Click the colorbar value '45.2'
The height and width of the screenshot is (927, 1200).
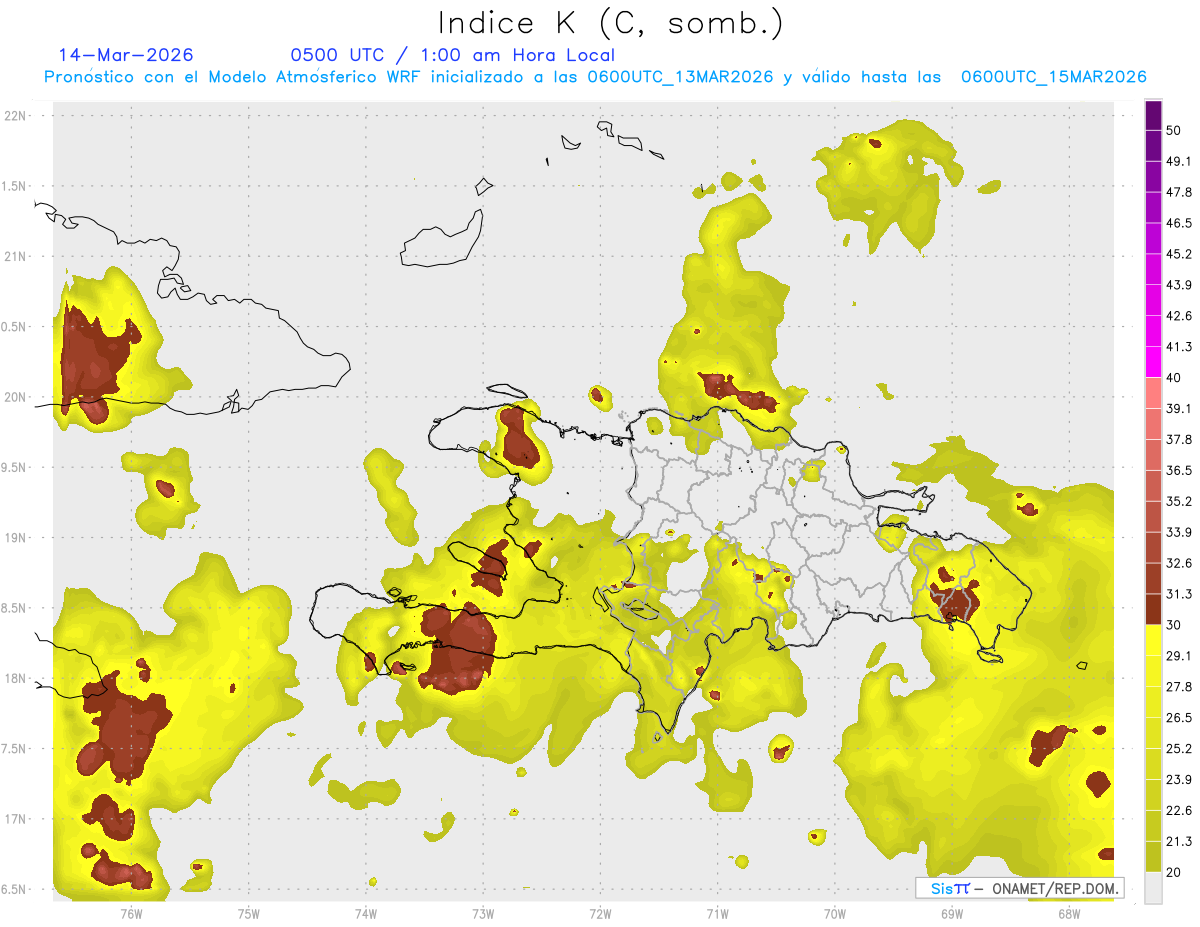click(1178, 254)
